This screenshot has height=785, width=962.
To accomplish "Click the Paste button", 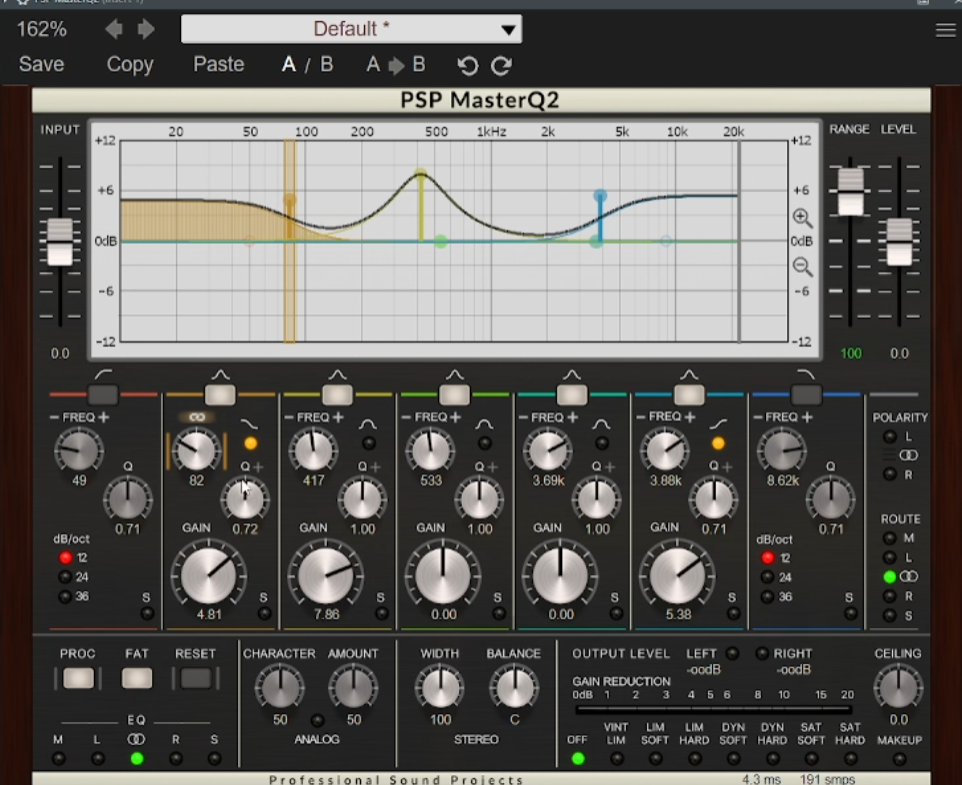I will [x=218, y=64].
